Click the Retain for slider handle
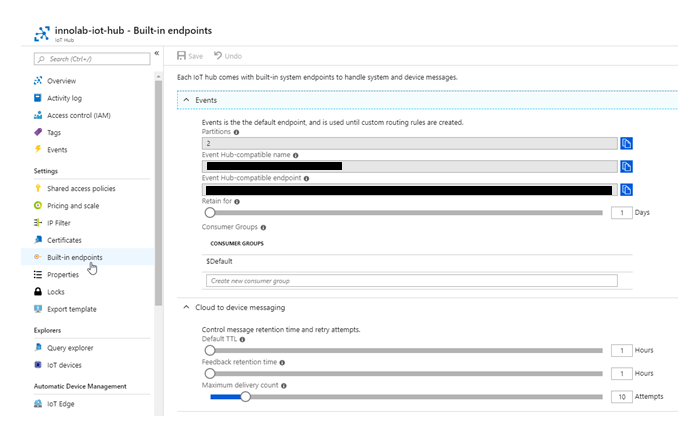This screenshot has height=438, width=700. 210,213
